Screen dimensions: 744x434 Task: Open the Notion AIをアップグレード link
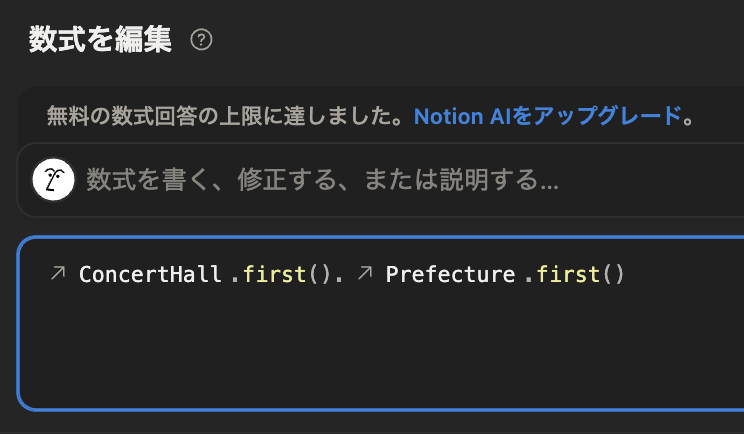548,116
